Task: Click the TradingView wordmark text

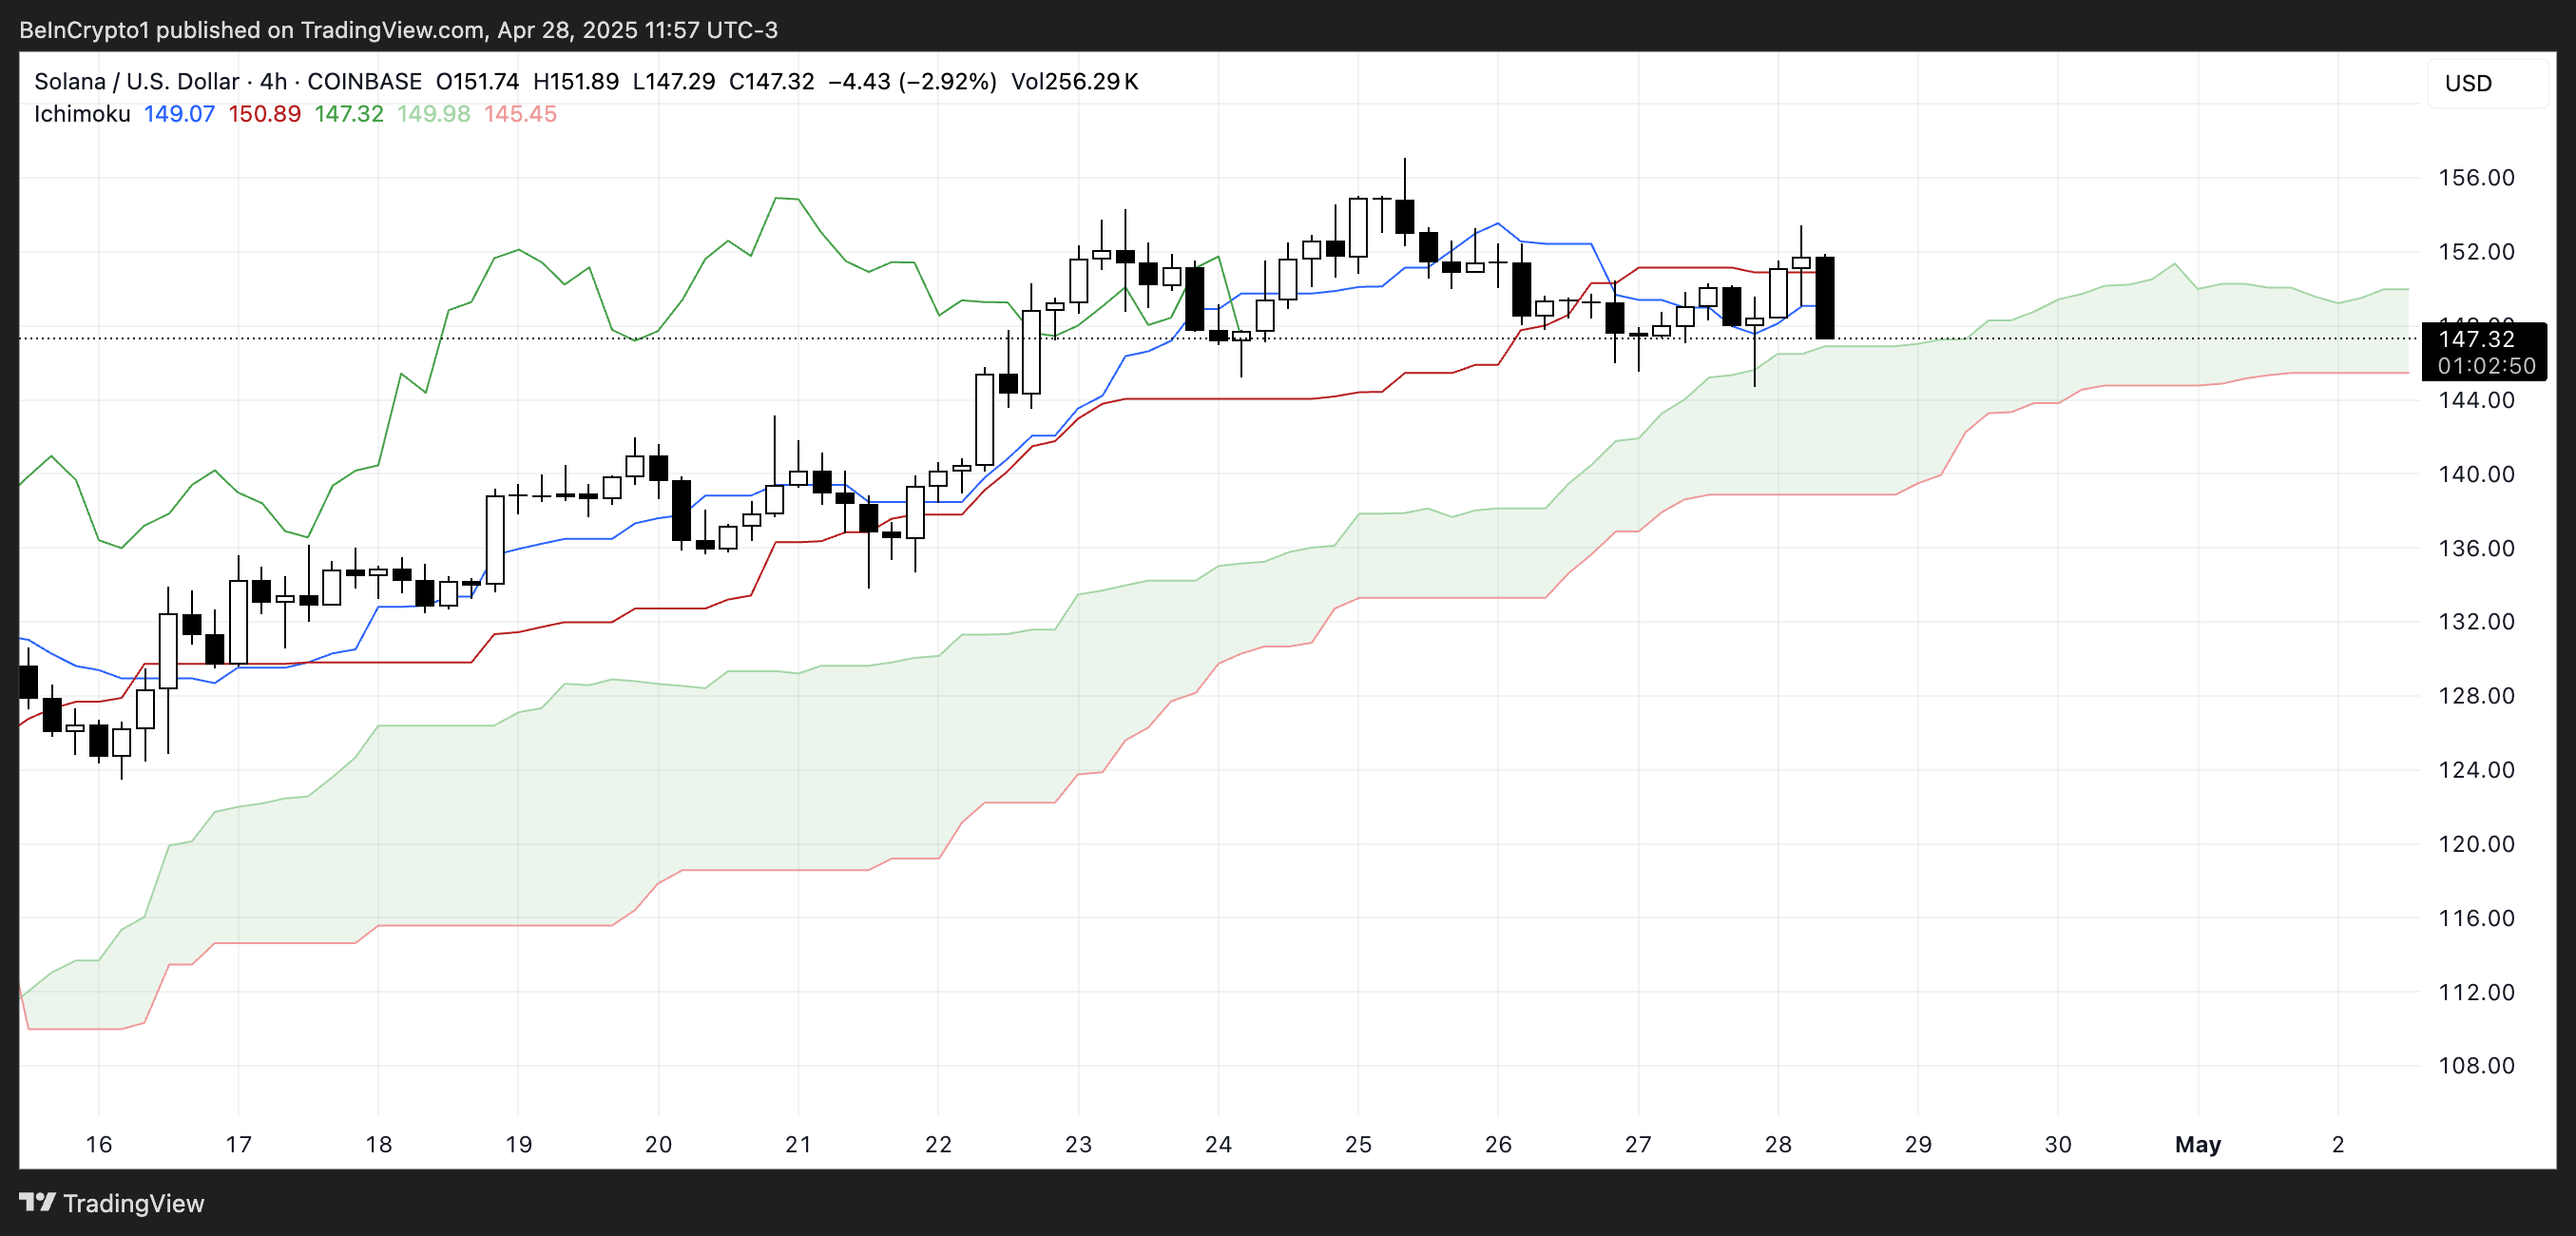Action: click(133, 1203)
